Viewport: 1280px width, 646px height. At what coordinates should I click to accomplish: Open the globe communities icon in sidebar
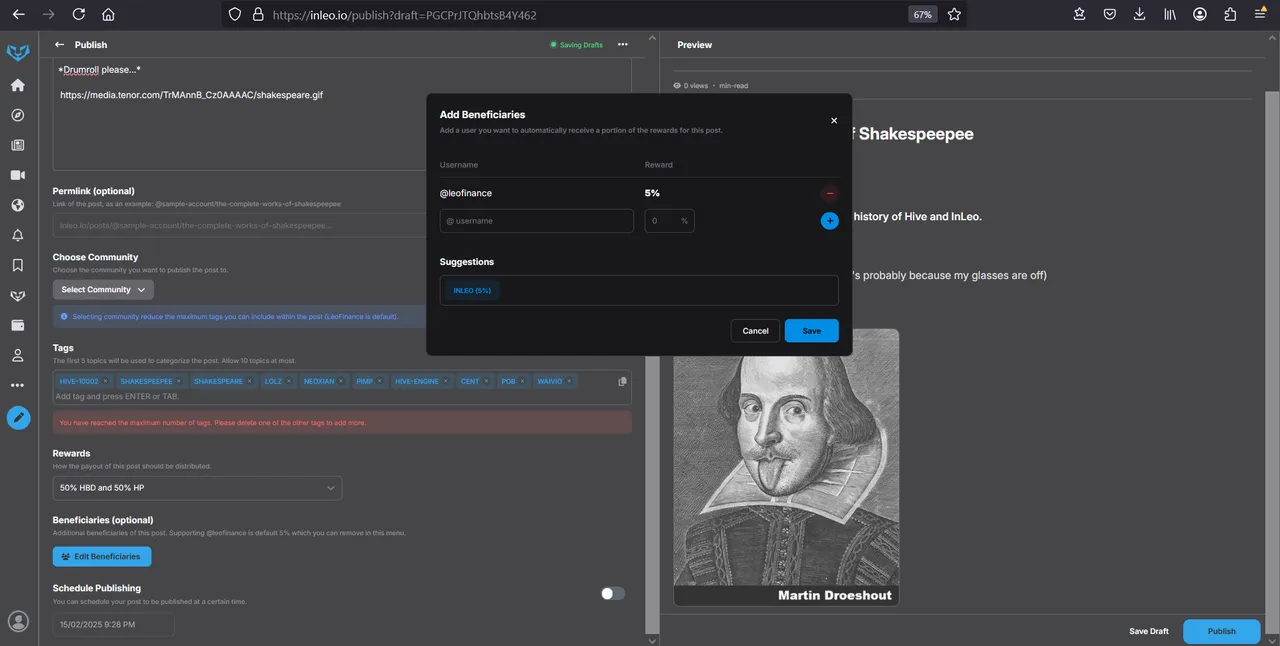[18, 205]
